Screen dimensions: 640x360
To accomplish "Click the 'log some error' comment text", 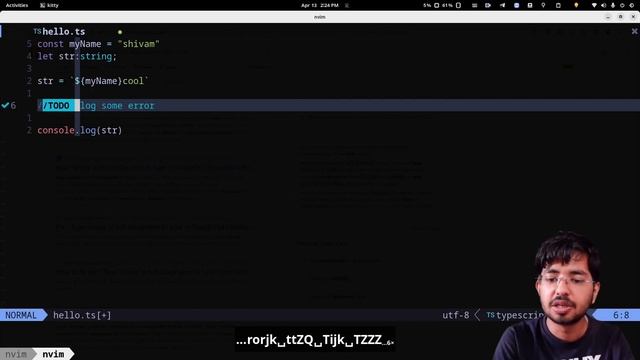I will click(x=117, y=106).
